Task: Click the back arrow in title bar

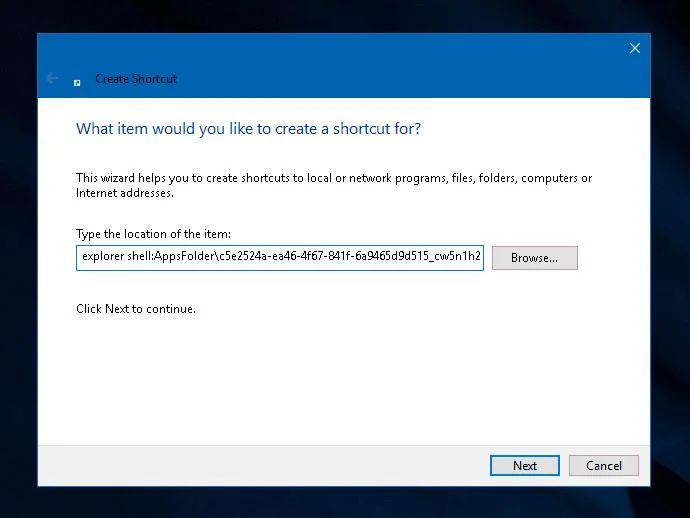Action: click(52, 78)
